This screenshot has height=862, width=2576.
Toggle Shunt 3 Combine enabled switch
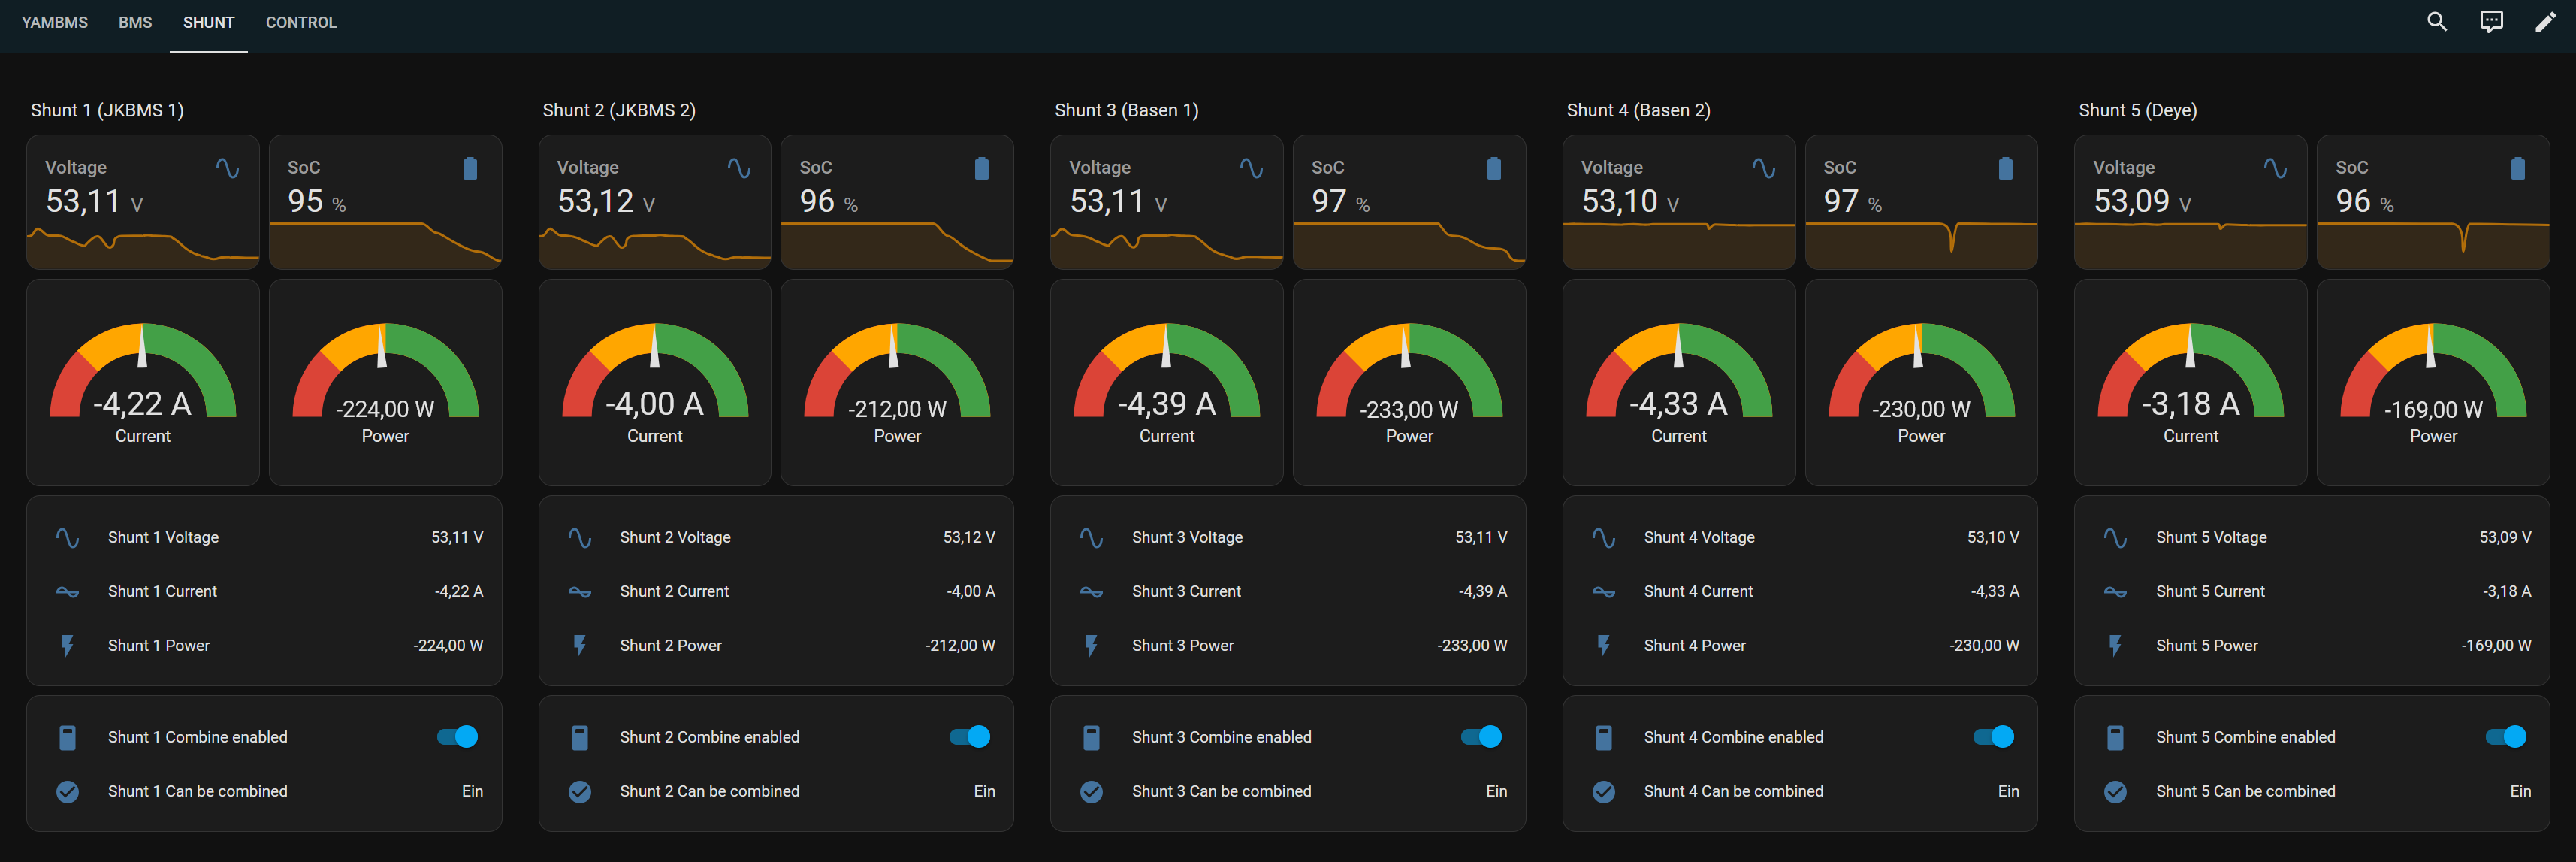pos(1481,737)
